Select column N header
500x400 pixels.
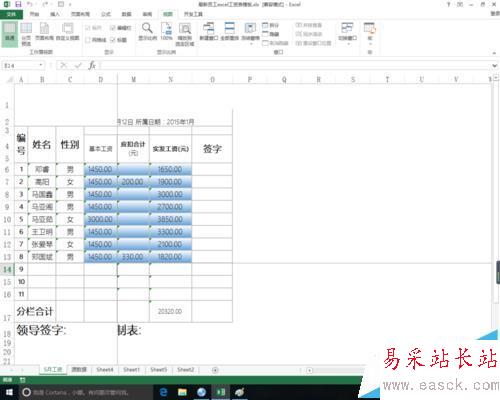[171, 79]
